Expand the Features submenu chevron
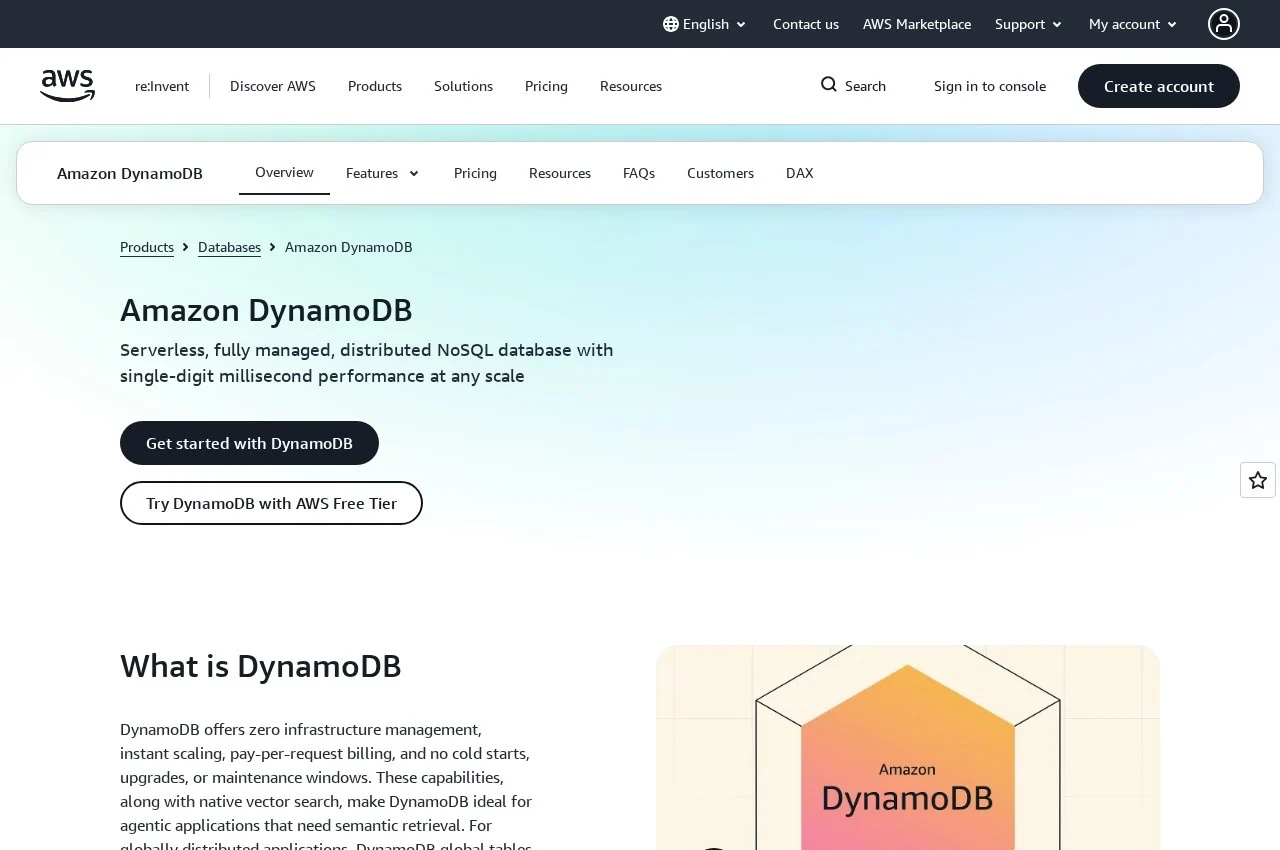 414,174
